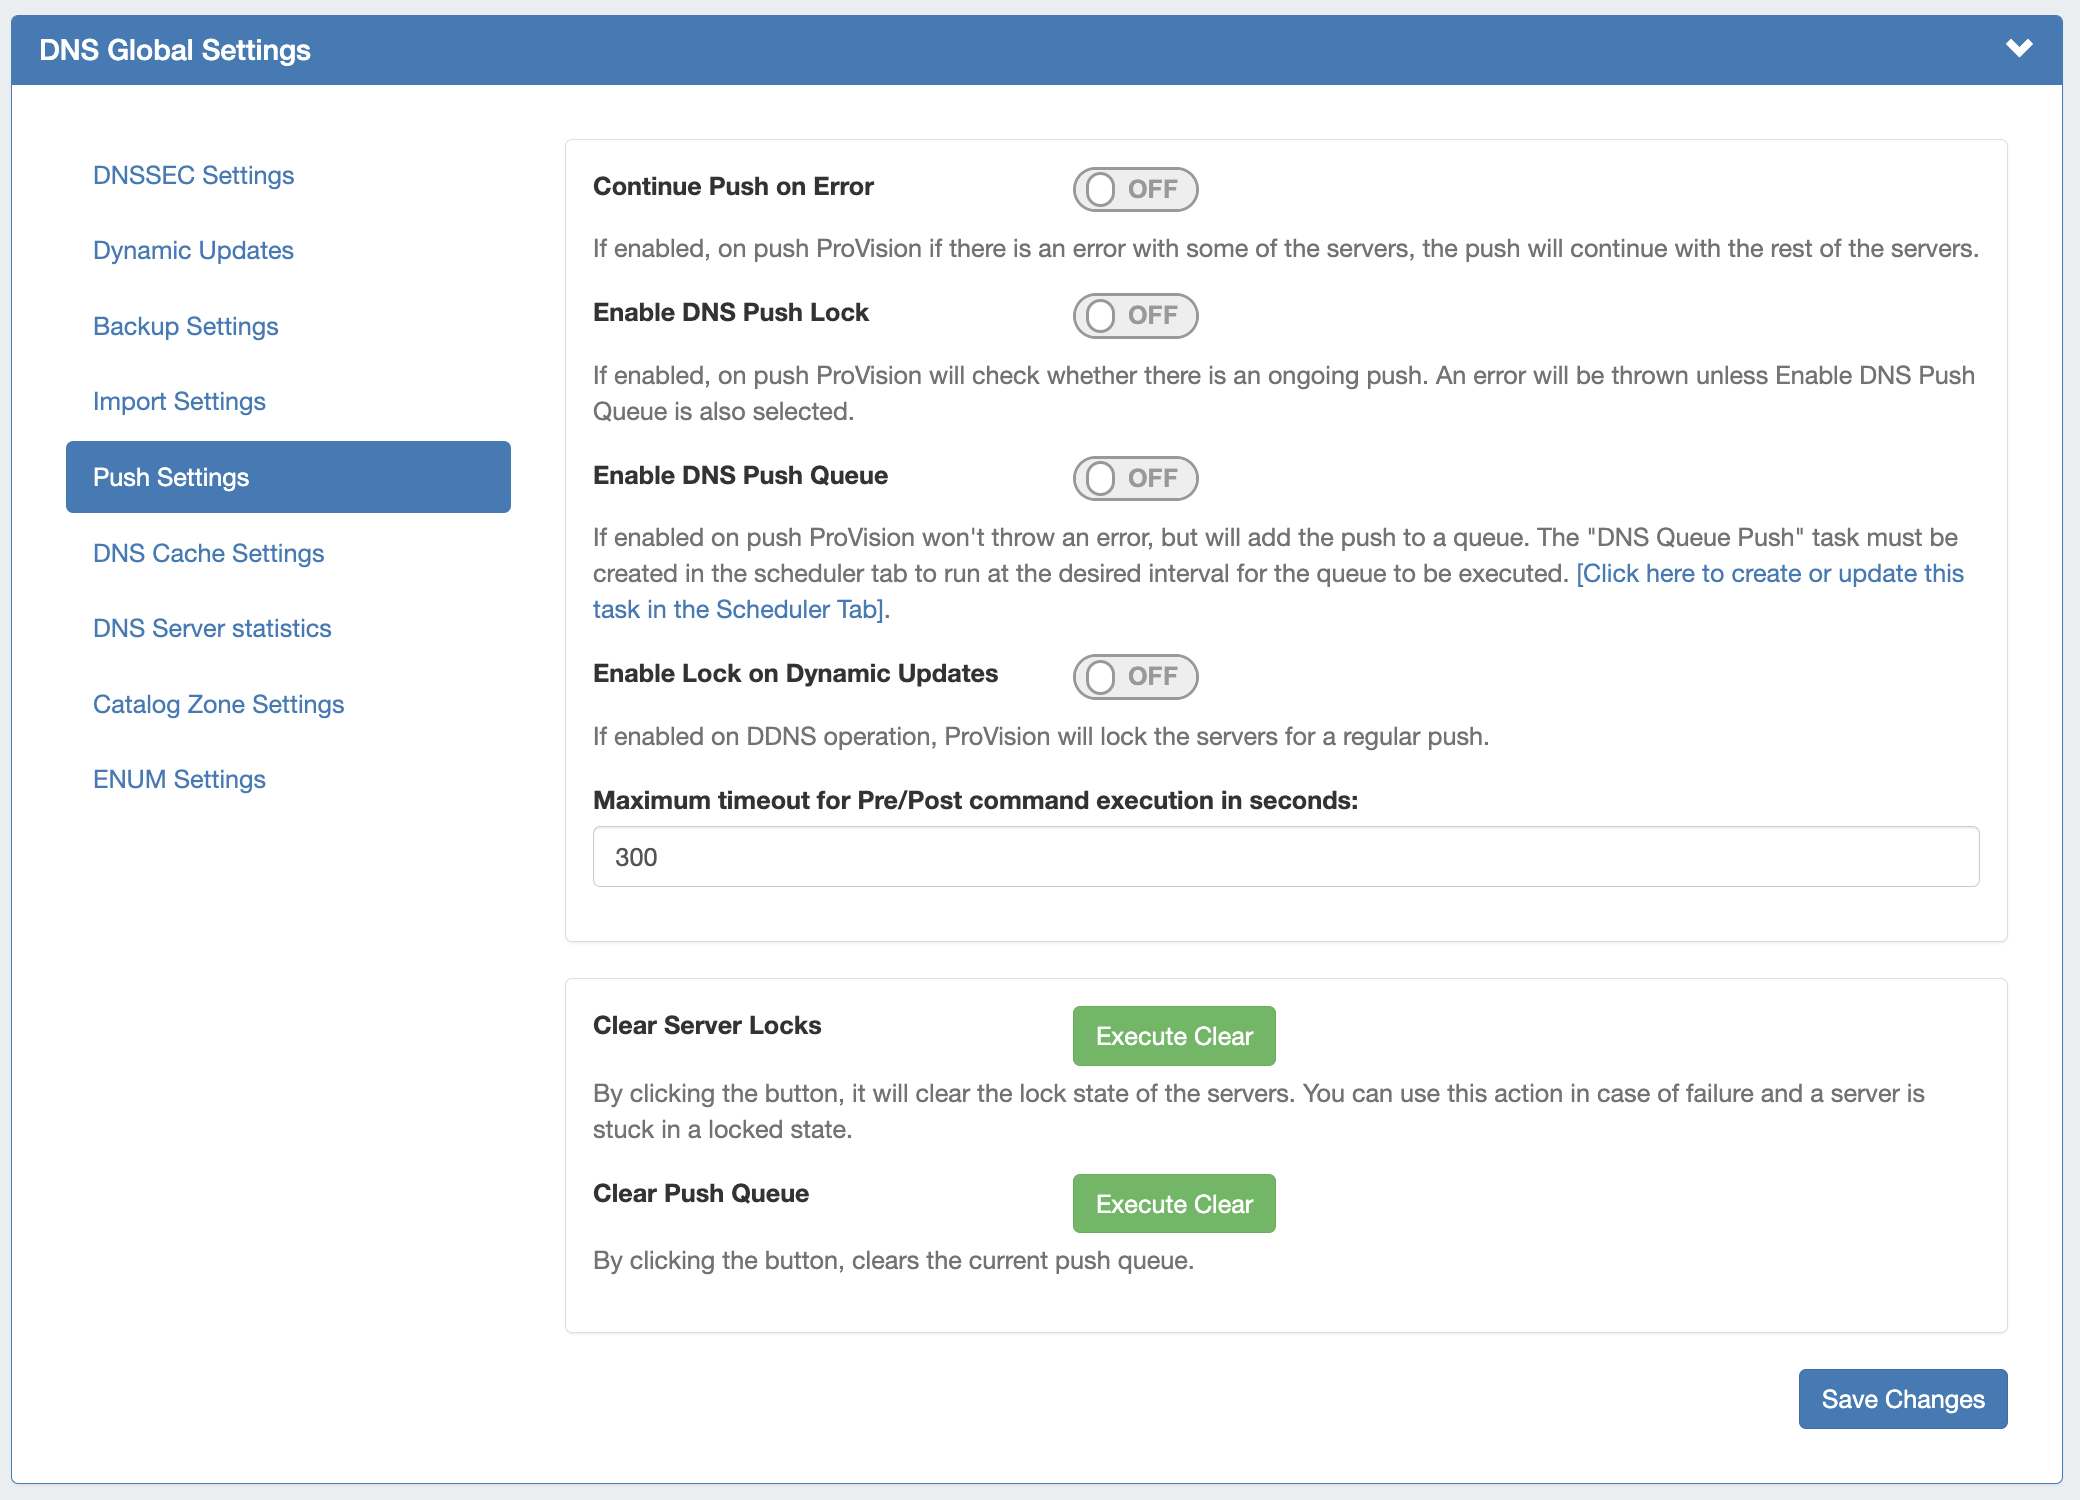2080x1500 pixels.
Task: Turn on Enable DNS Push Queue switch
Action: coord(1135,478)
